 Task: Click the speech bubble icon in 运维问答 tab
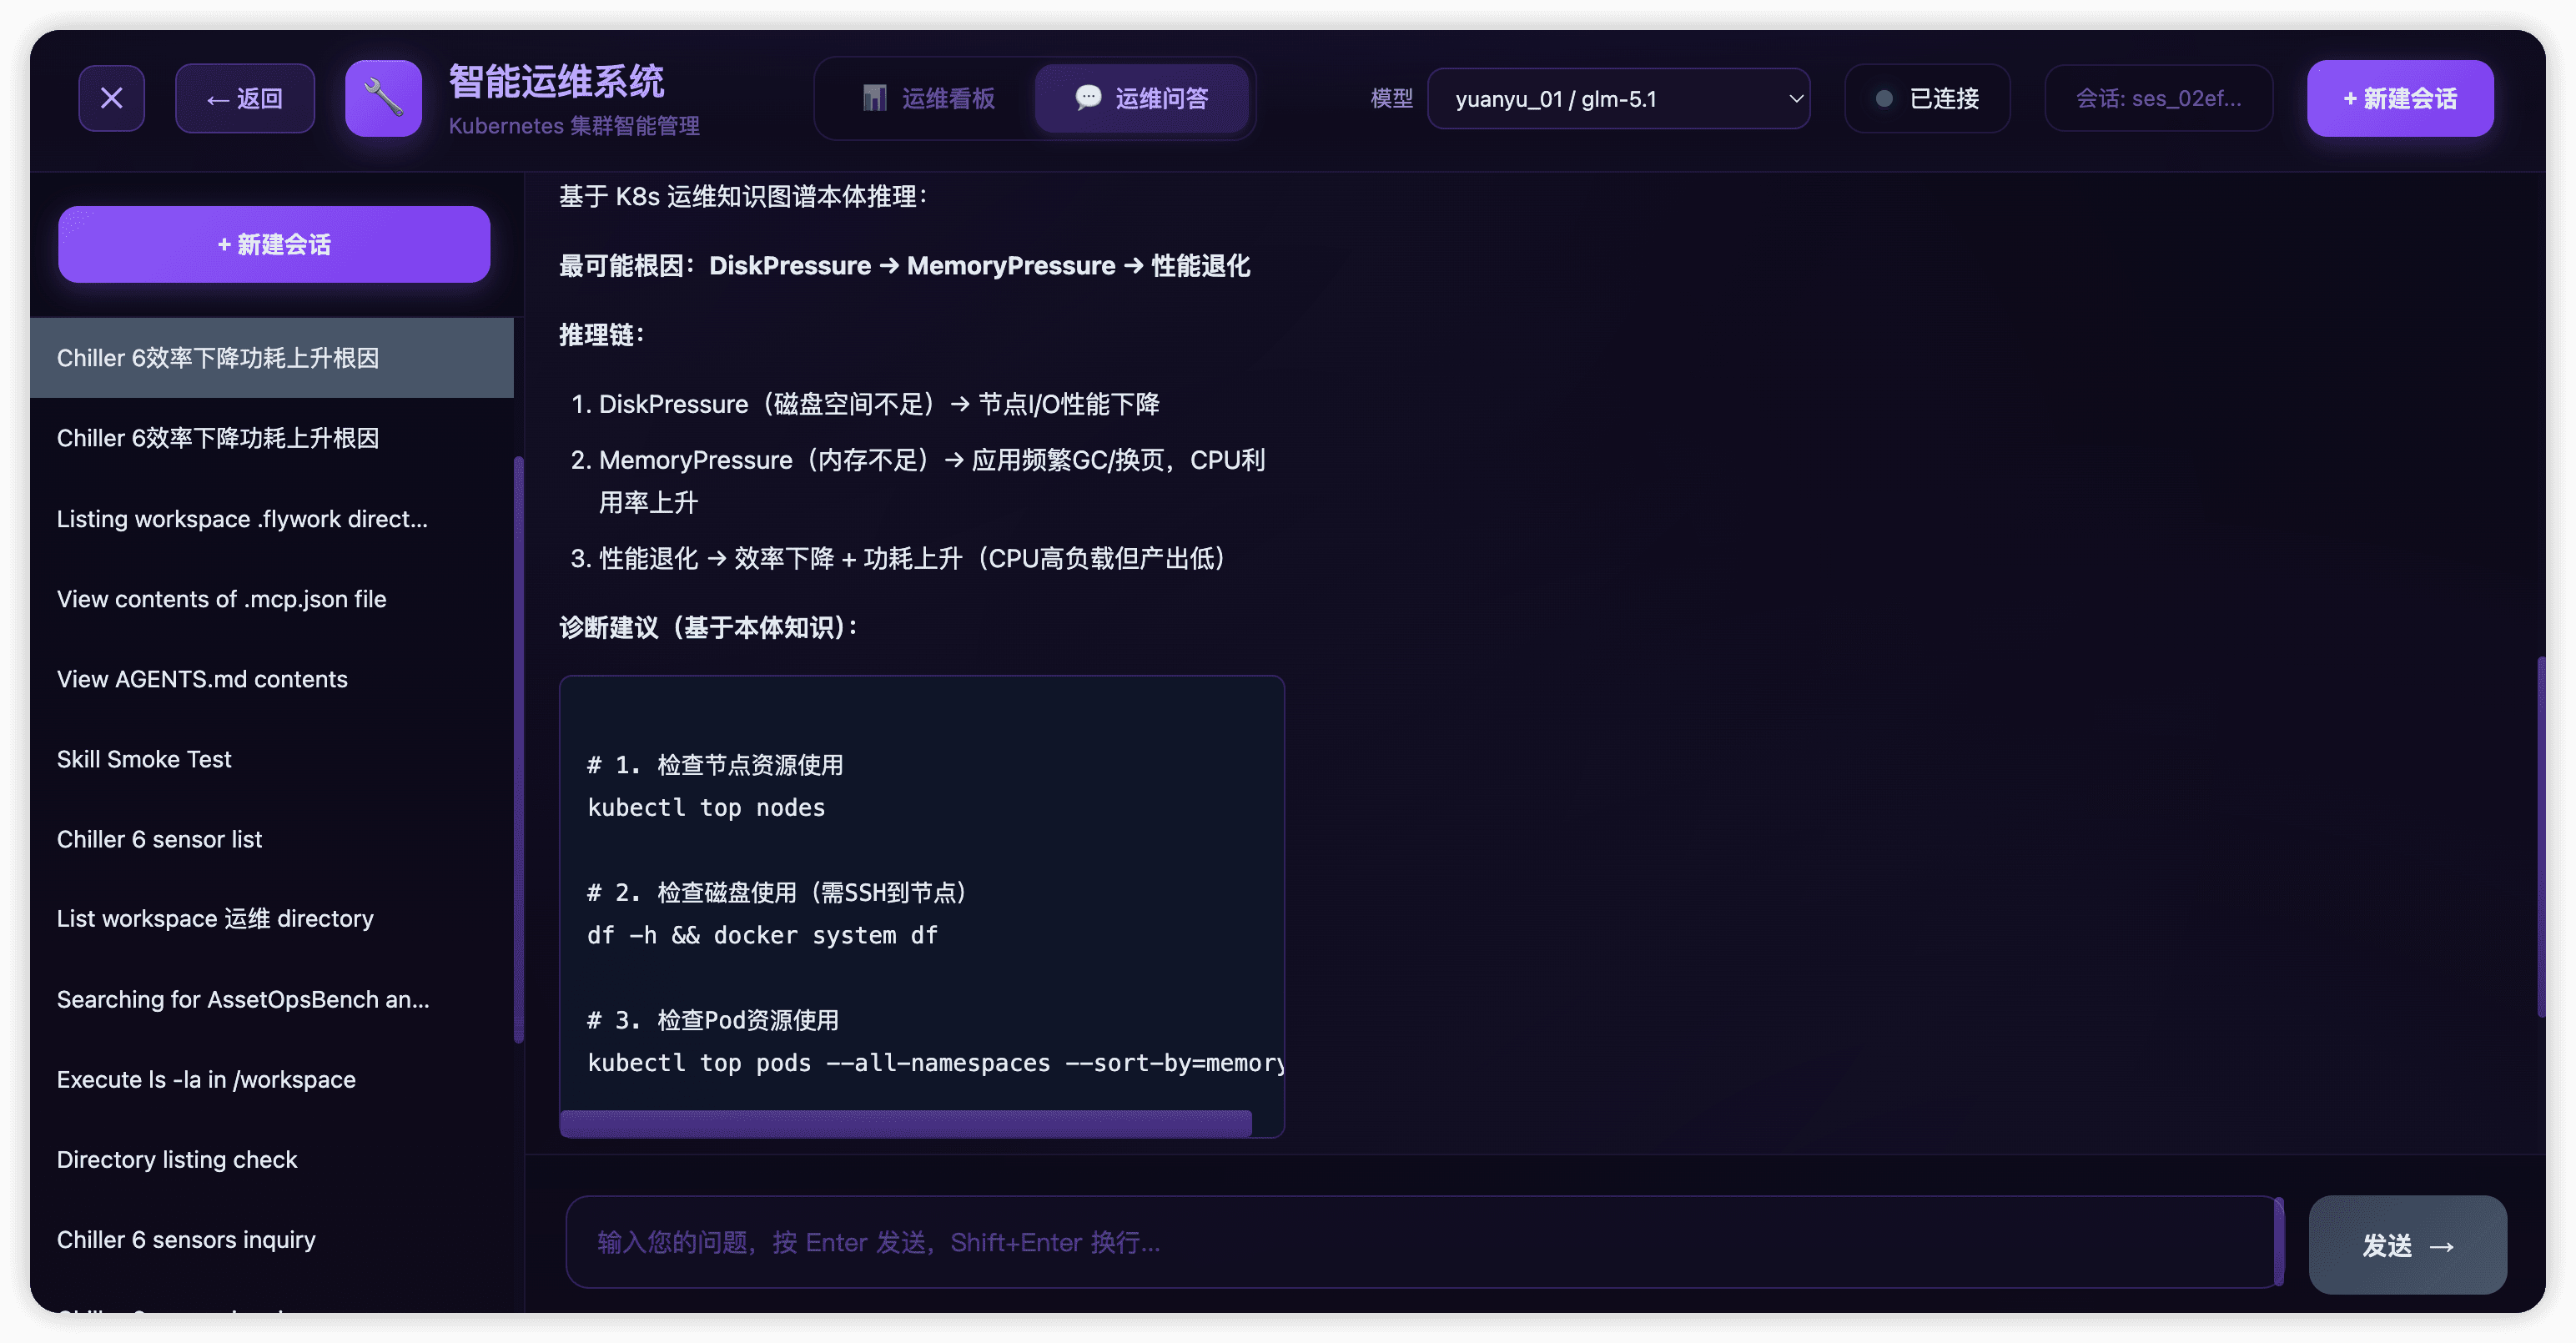tap(1088, 97)
